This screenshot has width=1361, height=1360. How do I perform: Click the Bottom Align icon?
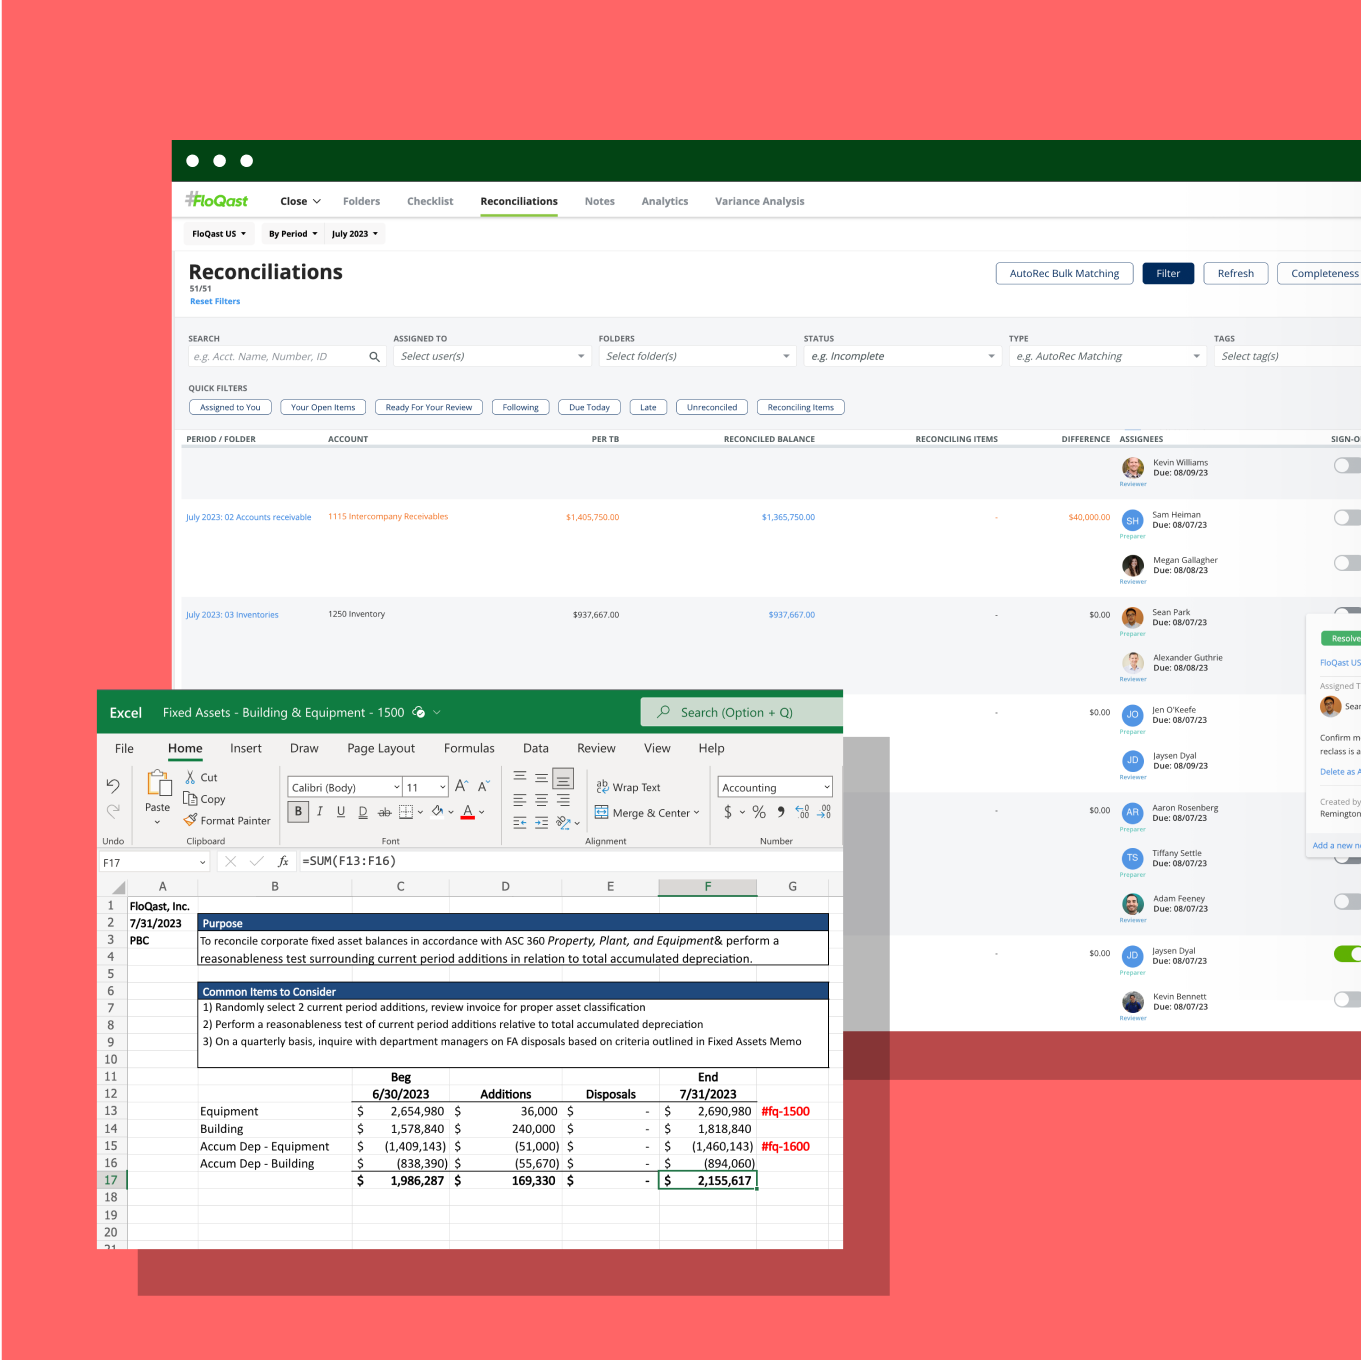point(563,778)
